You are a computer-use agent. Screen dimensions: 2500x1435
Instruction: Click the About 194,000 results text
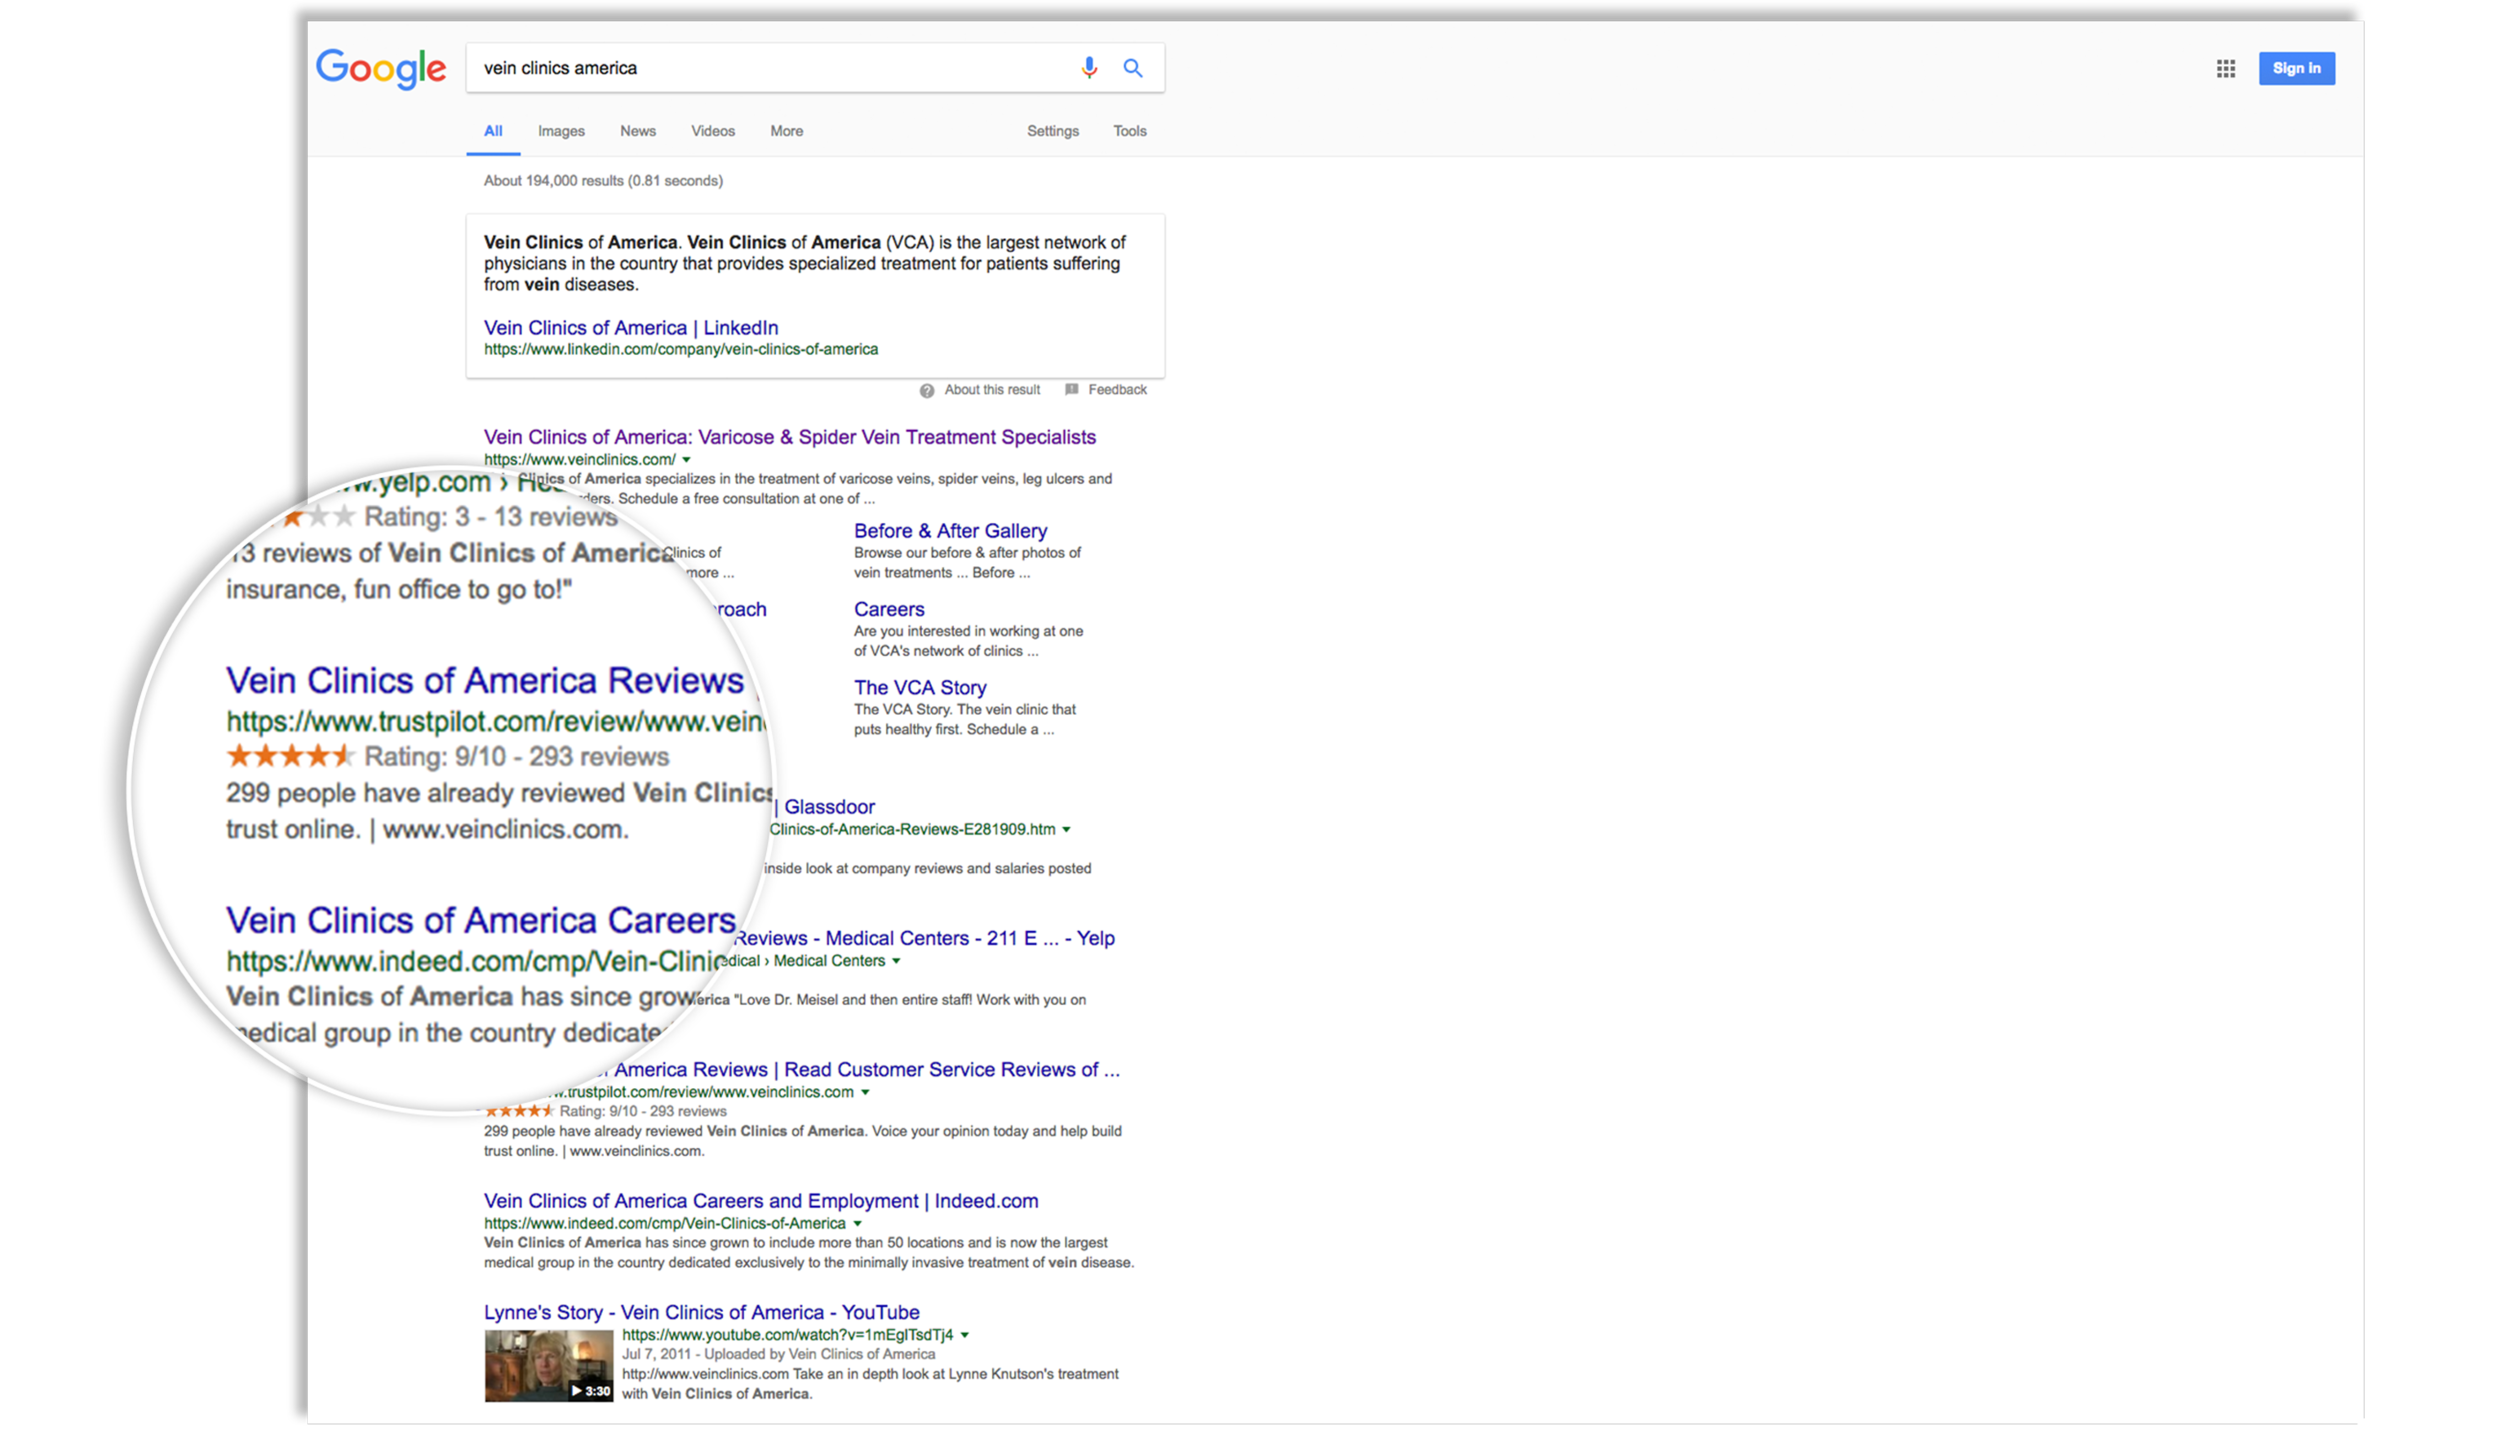click(x=603, y=181)
